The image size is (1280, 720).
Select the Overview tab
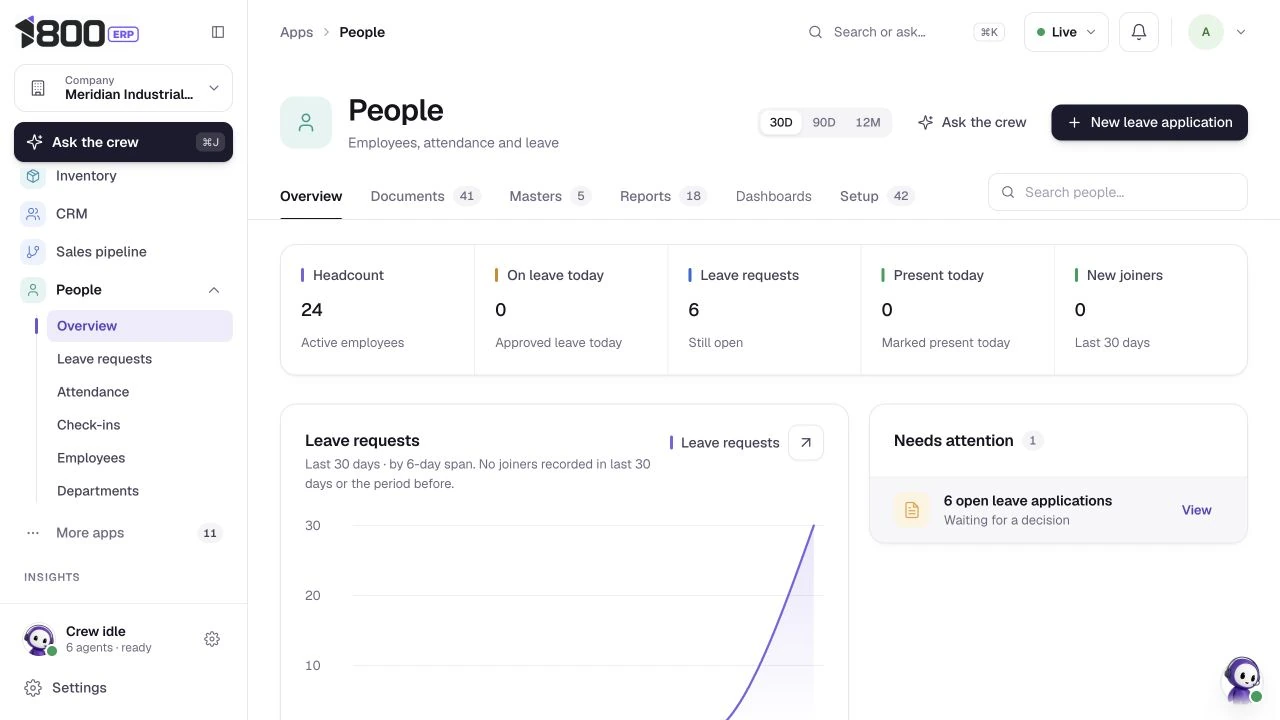[x=311, y=196]
